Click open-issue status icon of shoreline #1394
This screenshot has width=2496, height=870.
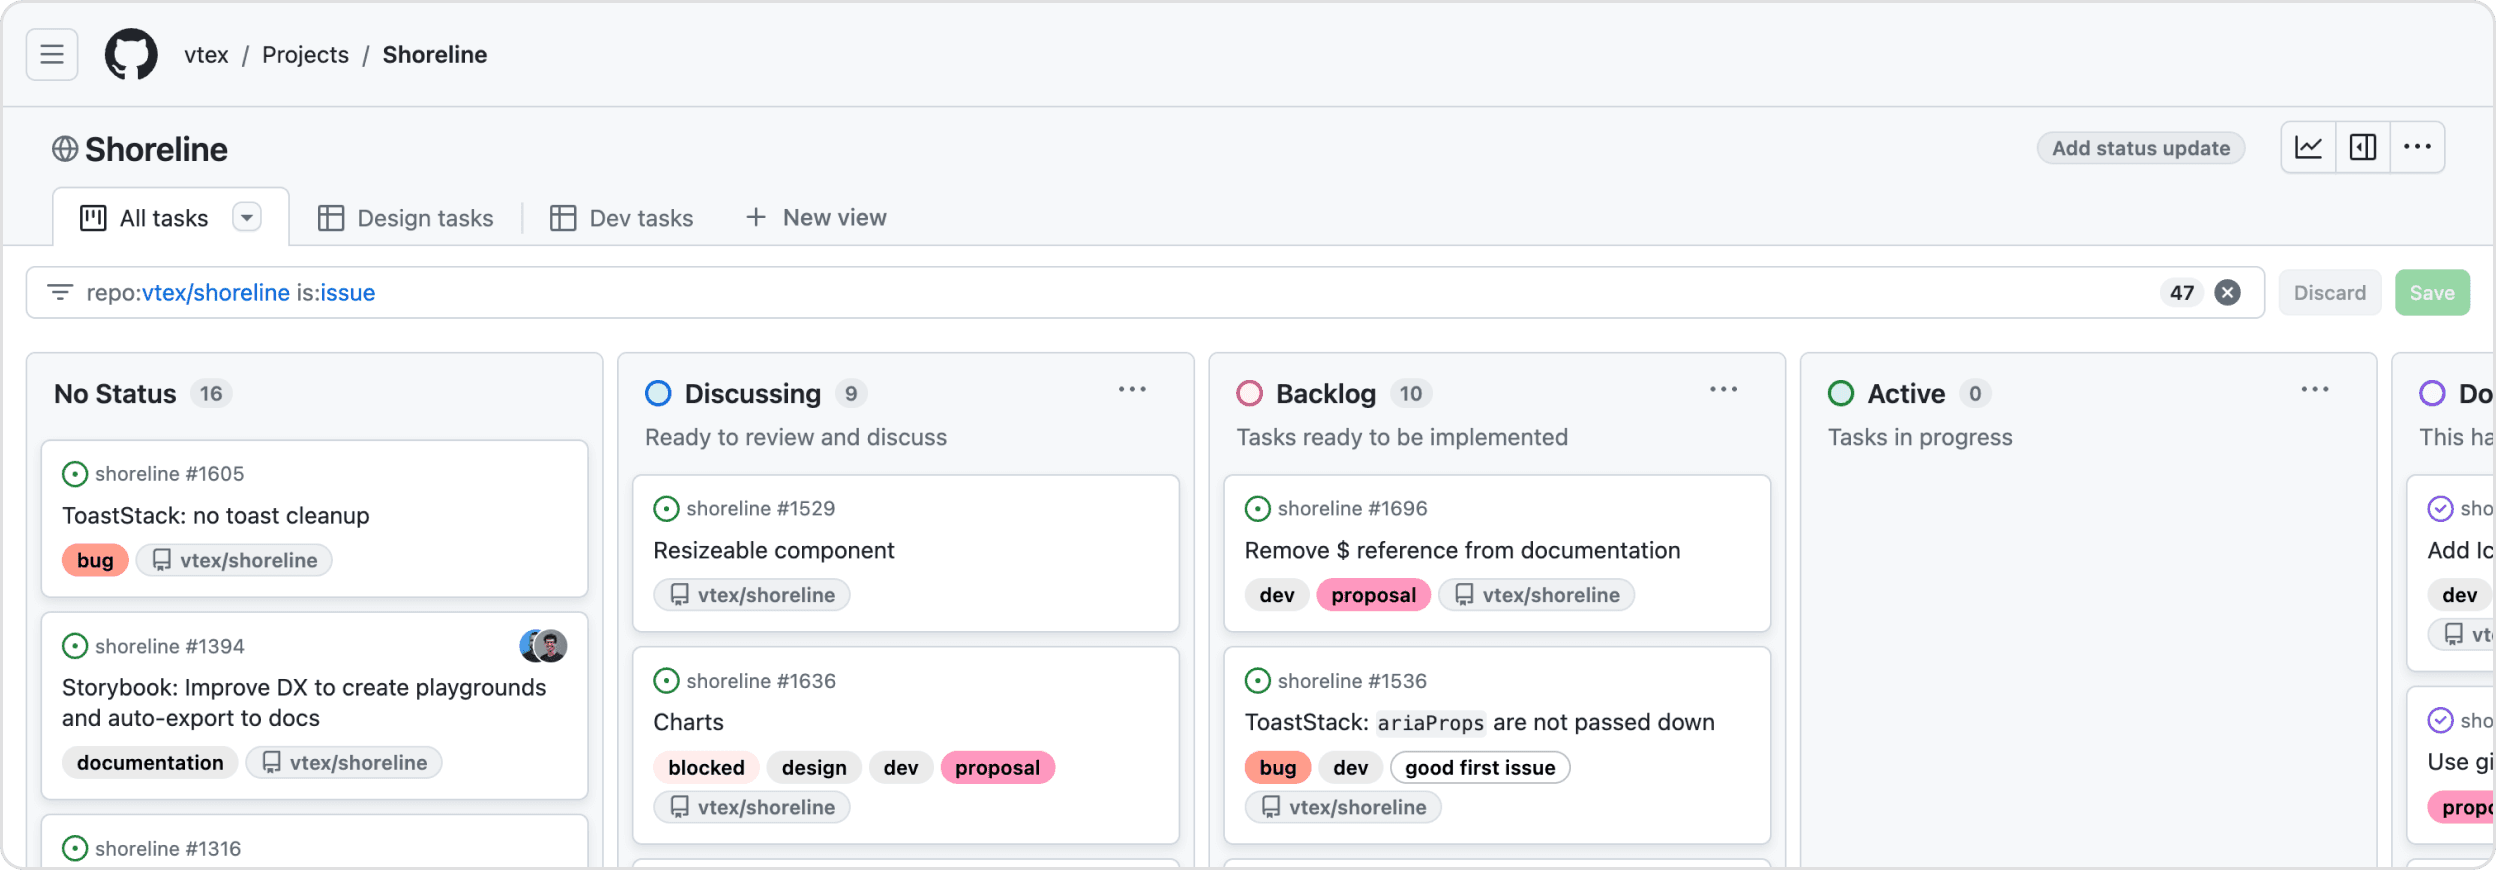75,646
